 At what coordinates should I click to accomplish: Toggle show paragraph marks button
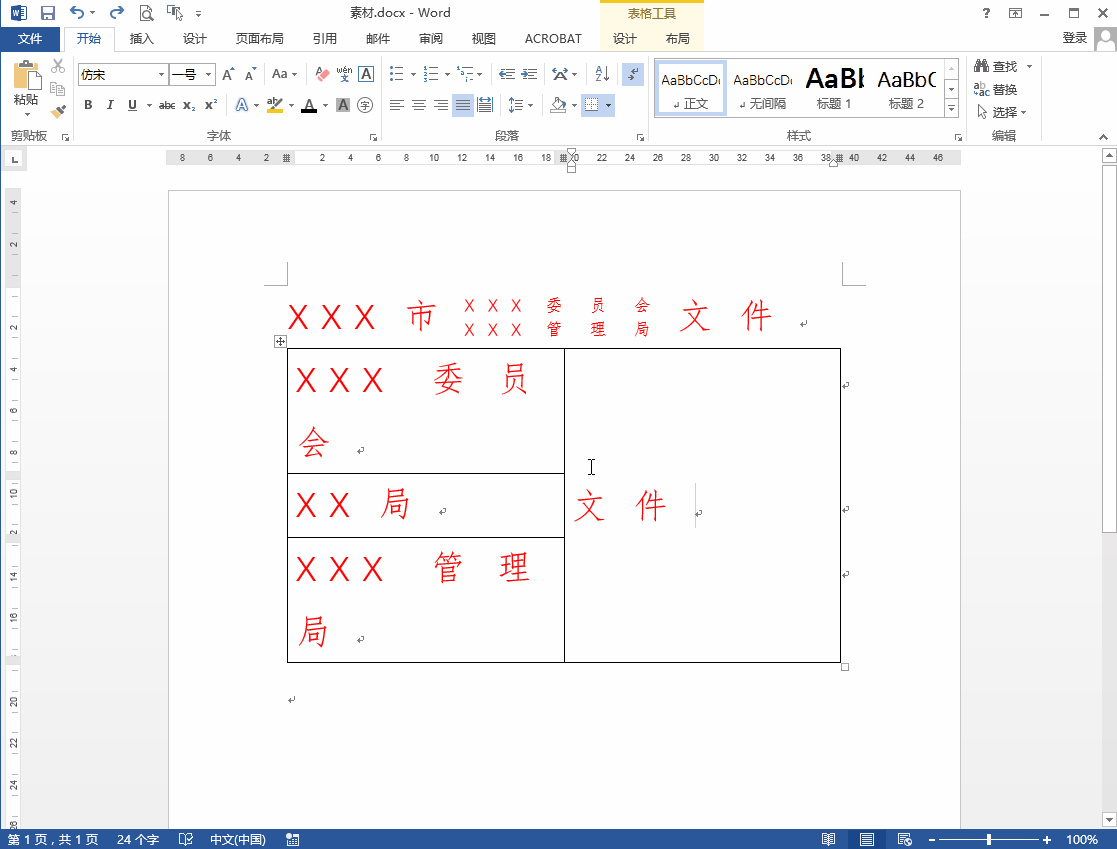(x=632, y=74)
